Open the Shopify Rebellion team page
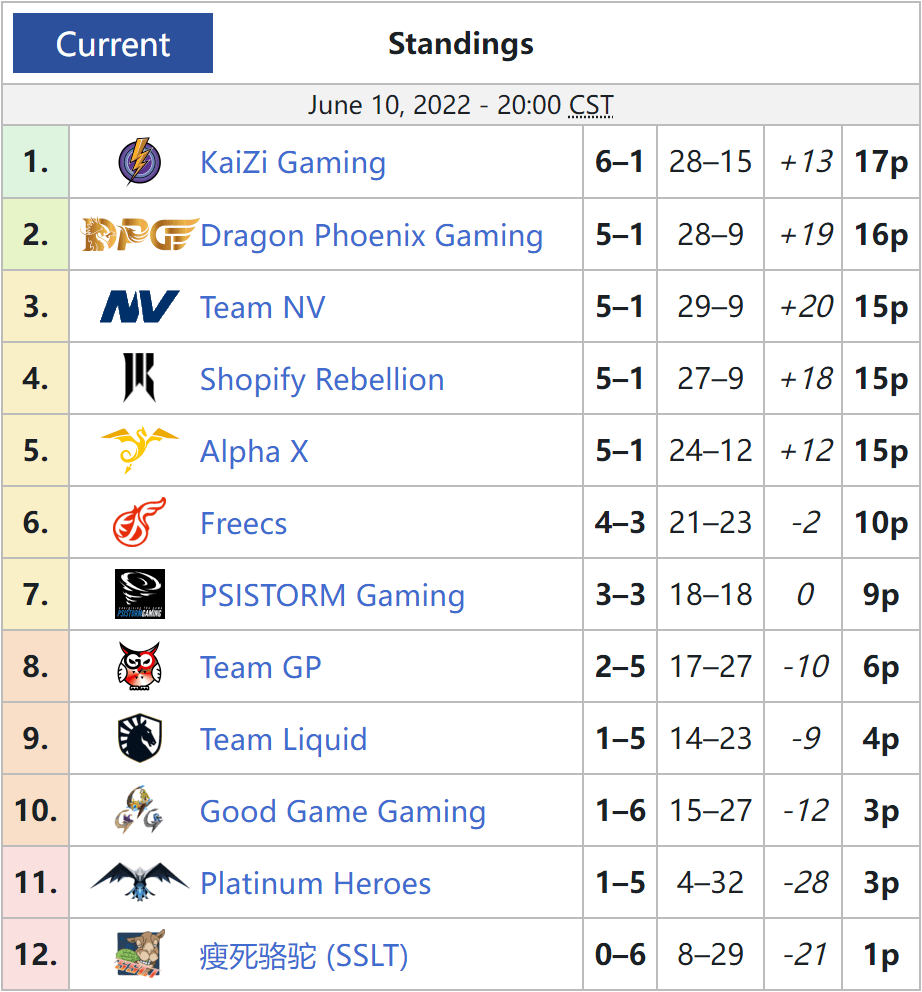Image resolution: width=922 pixels, height=992 pixels. click(x=322, y=380)
